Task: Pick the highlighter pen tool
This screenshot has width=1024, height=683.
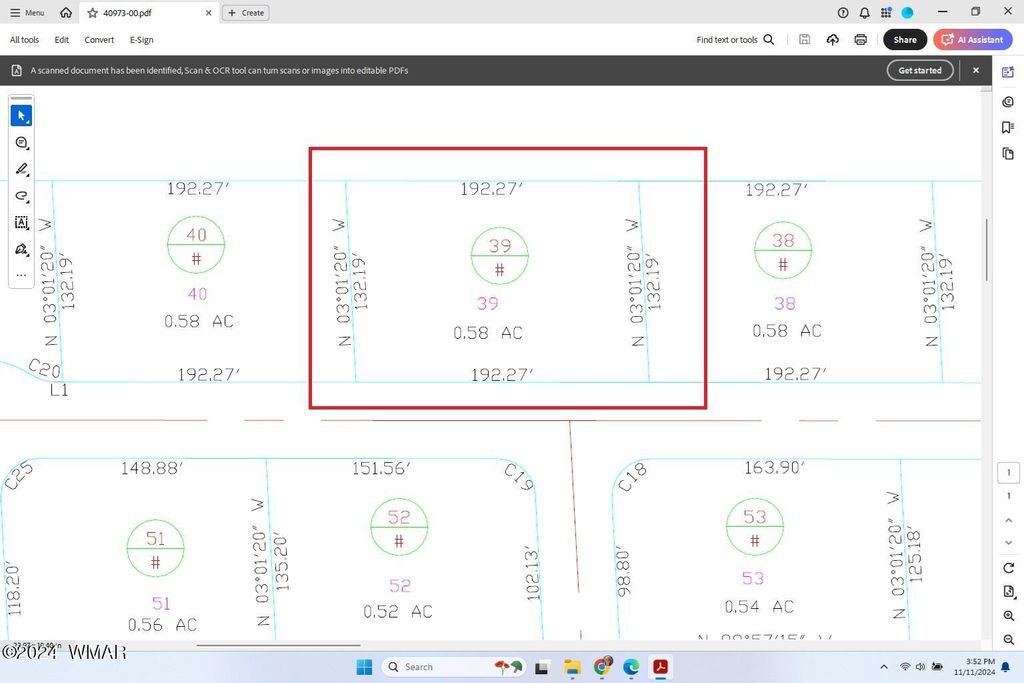Action: tap(21, 170)
